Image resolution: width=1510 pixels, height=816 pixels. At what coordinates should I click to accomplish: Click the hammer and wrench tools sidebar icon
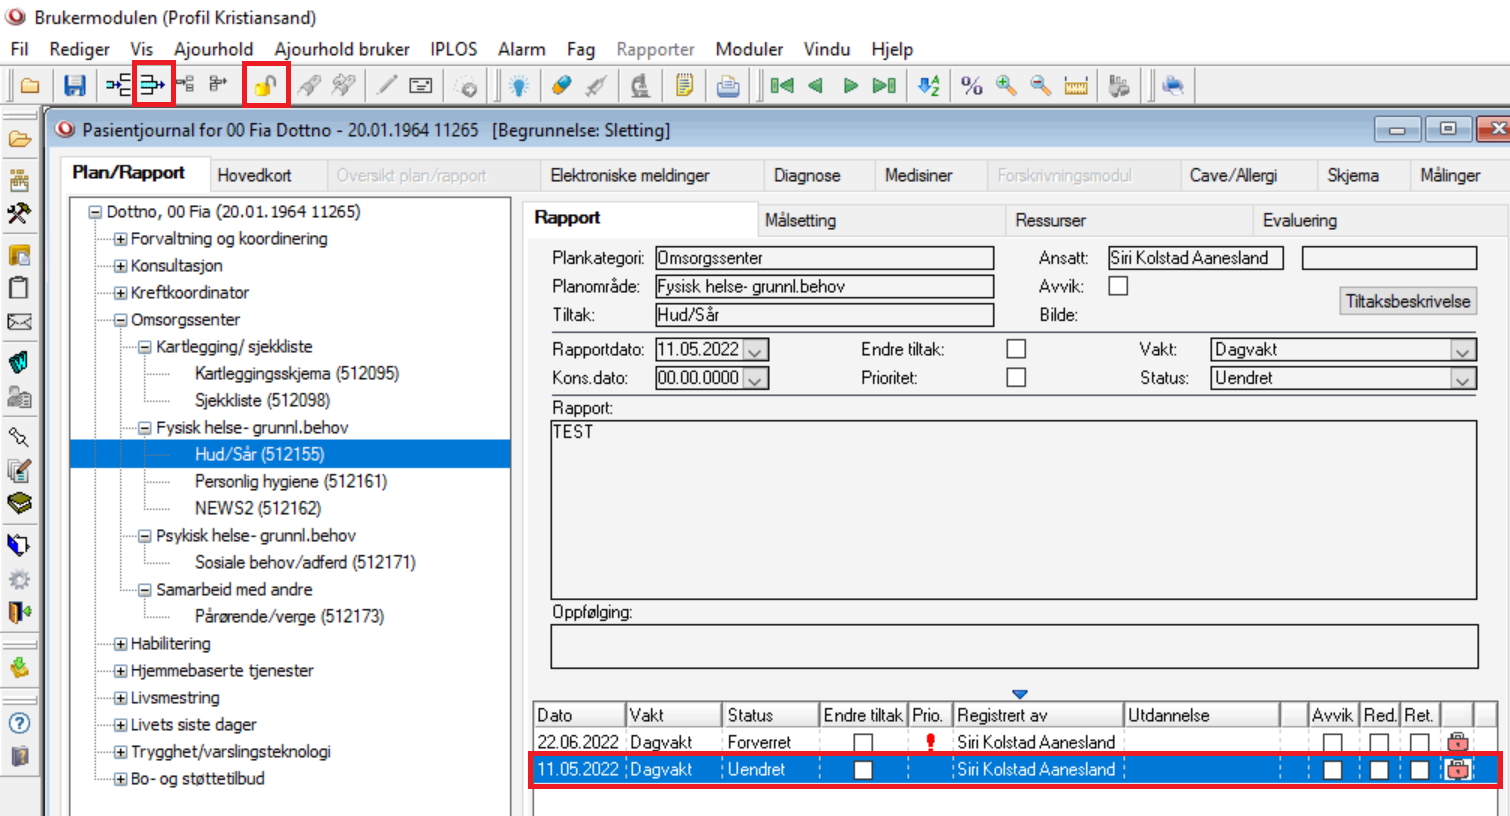point(19,213)
